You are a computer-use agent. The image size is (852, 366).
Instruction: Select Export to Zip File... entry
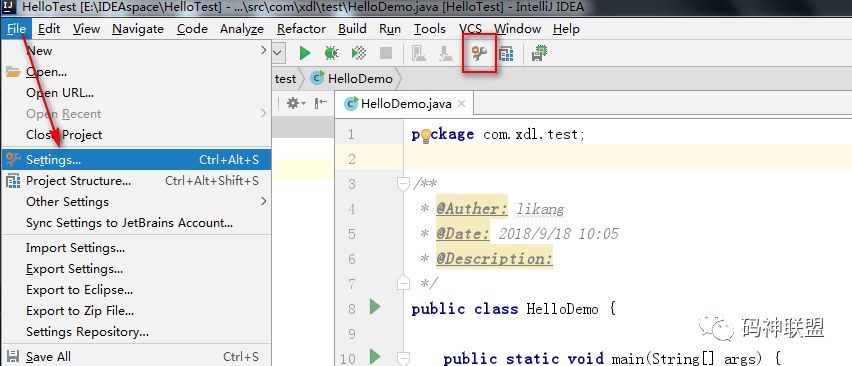pyautogui.click(x=136, y=311)
